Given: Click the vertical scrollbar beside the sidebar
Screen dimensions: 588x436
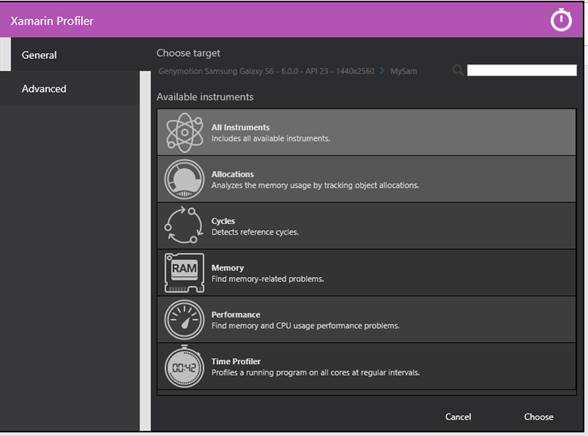Looking at the screenshot, I should click(x=145, y=250).
